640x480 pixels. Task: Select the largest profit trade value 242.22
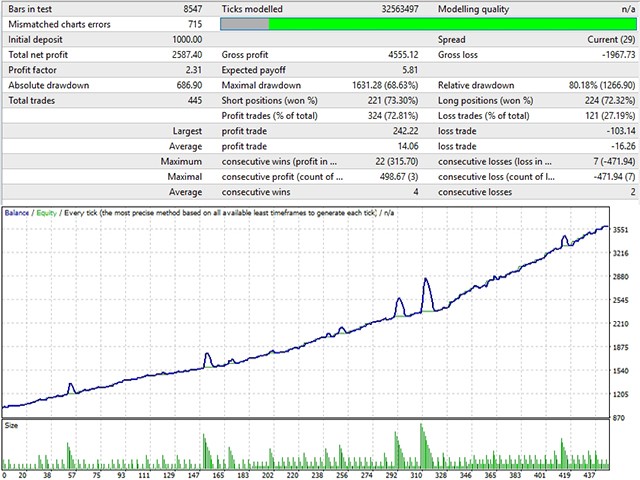pyautogui.click(x=405, y=131)
